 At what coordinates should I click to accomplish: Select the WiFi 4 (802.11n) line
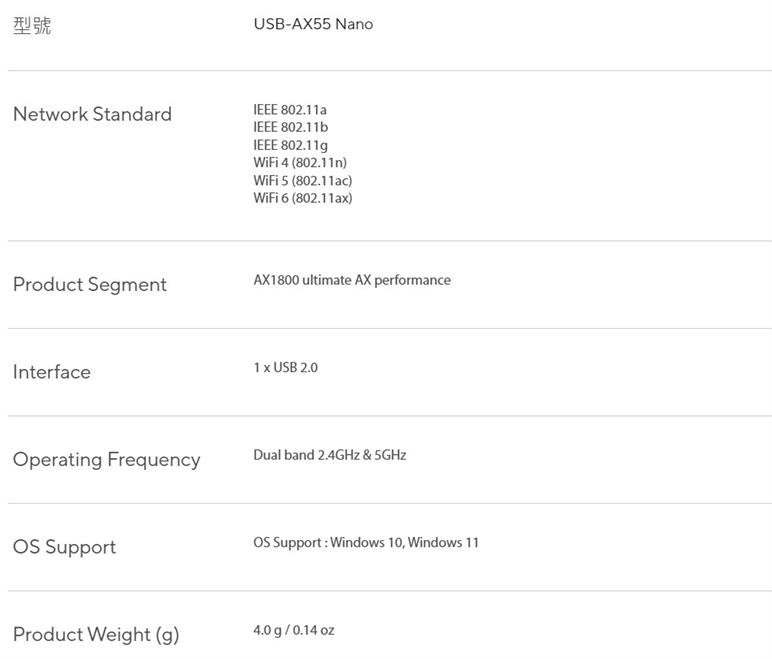click(x=300, y=162)
